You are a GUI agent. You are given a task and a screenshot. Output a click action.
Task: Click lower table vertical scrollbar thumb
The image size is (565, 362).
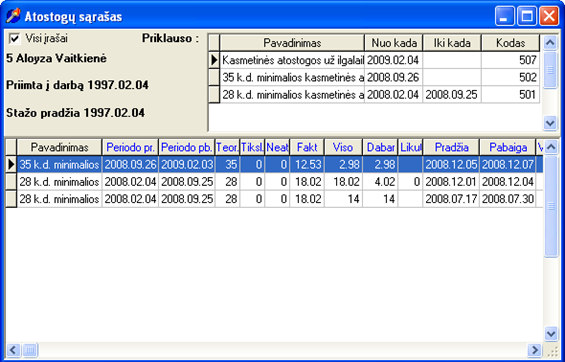click(551, 206)
